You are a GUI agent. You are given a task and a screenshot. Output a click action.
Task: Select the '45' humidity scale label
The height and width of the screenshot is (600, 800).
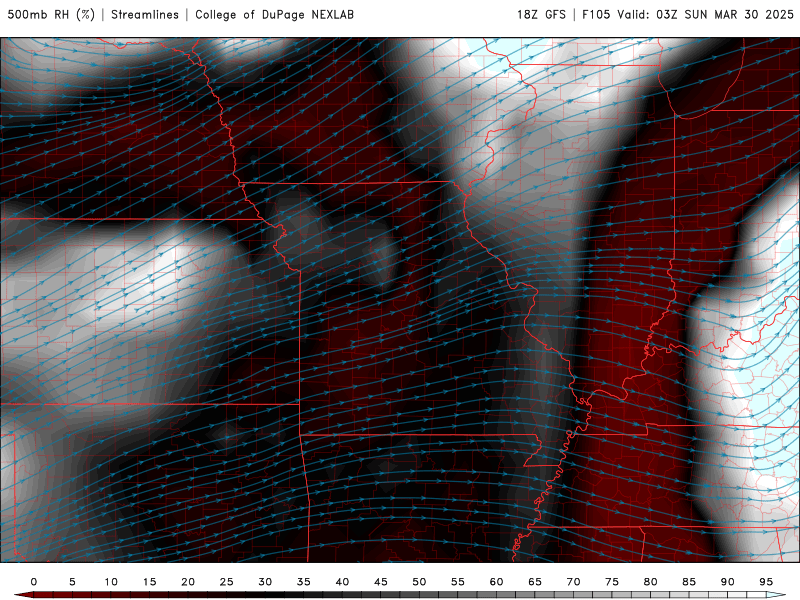(x=381, y=582)
